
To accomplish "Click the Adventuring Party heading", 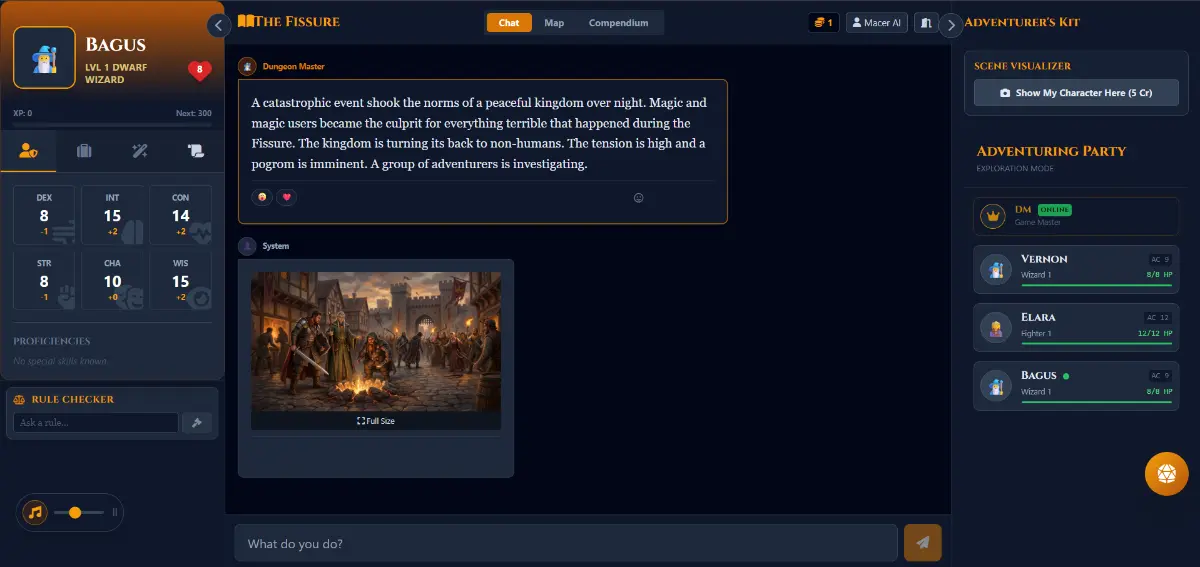I will pyautogui.click(x=1051, y=151).
